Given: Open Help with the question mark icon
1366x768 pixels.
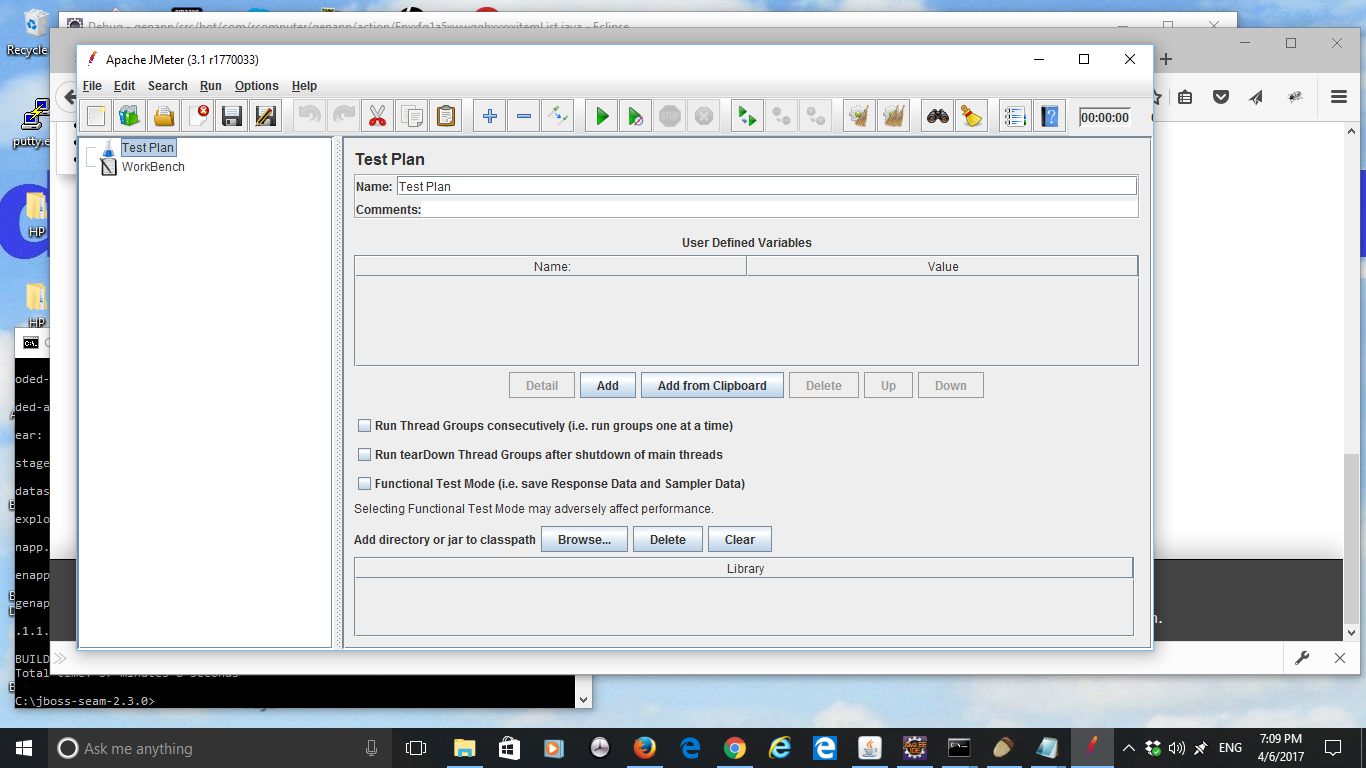Looking at the screenshot, I should click(x=1049, y=116).
